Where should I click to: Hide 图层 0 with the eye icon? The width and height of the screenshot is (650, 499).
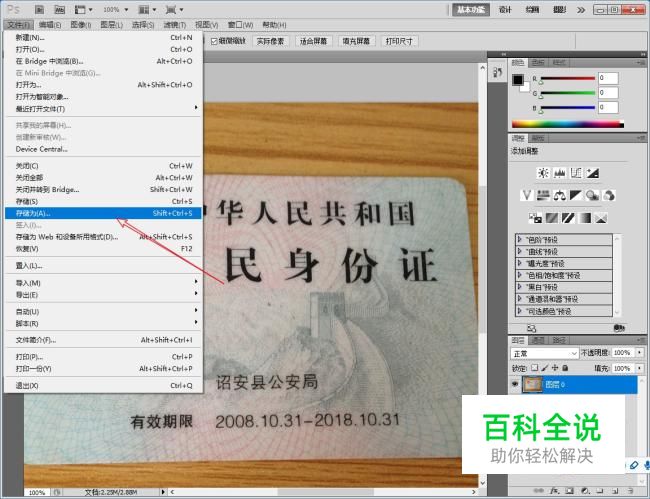tap(515, 384)
